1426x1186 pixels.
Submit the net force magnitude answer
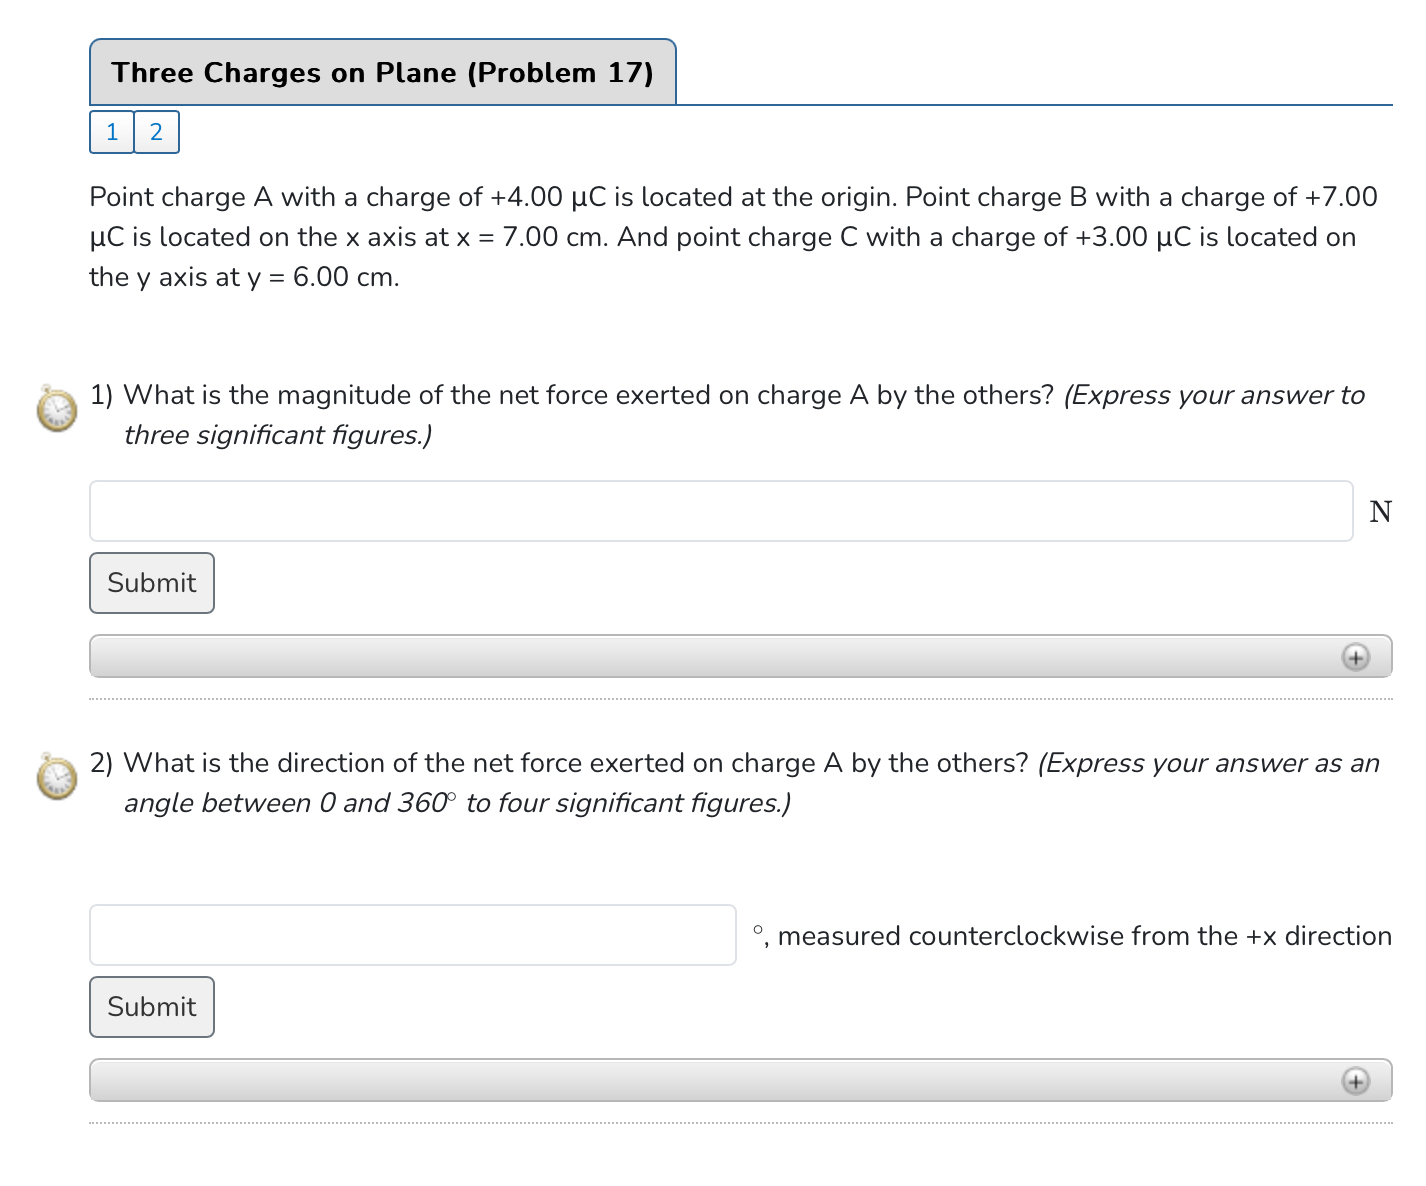pos(151,583)
